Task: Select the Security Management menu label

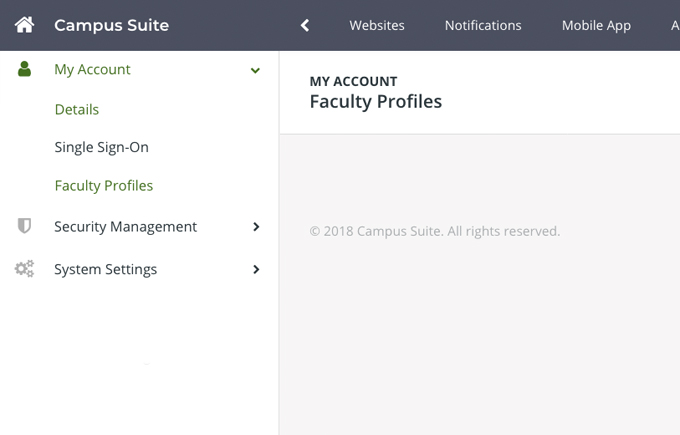Action: pos(125,227)
